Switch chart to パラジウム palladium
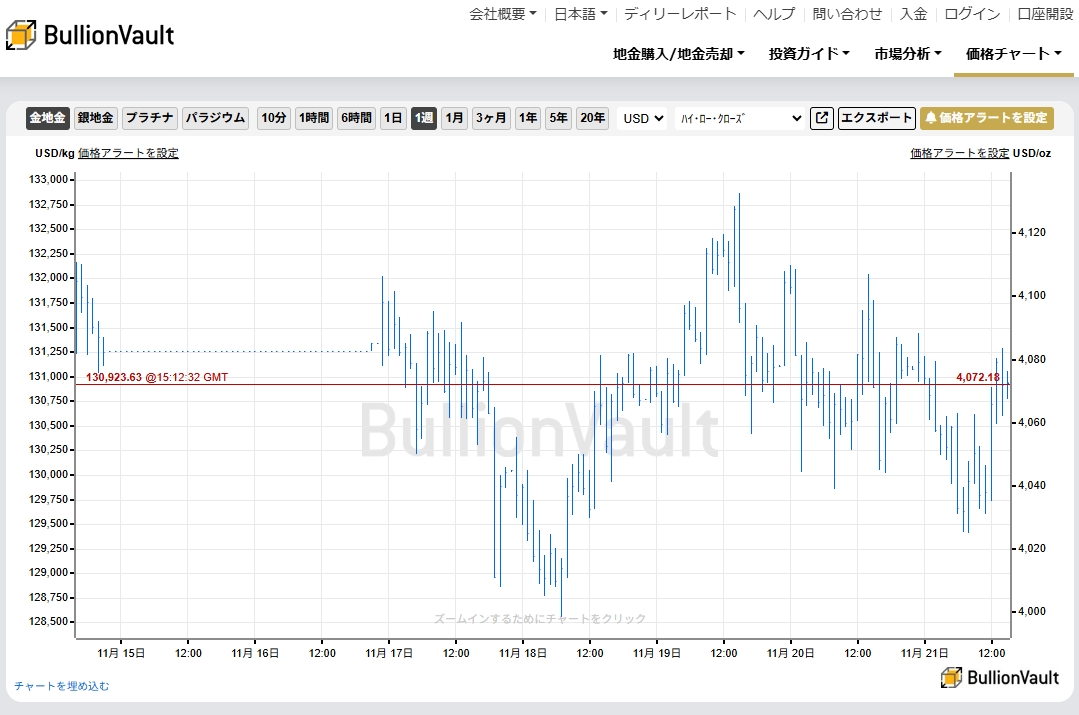 click(214, 118)
